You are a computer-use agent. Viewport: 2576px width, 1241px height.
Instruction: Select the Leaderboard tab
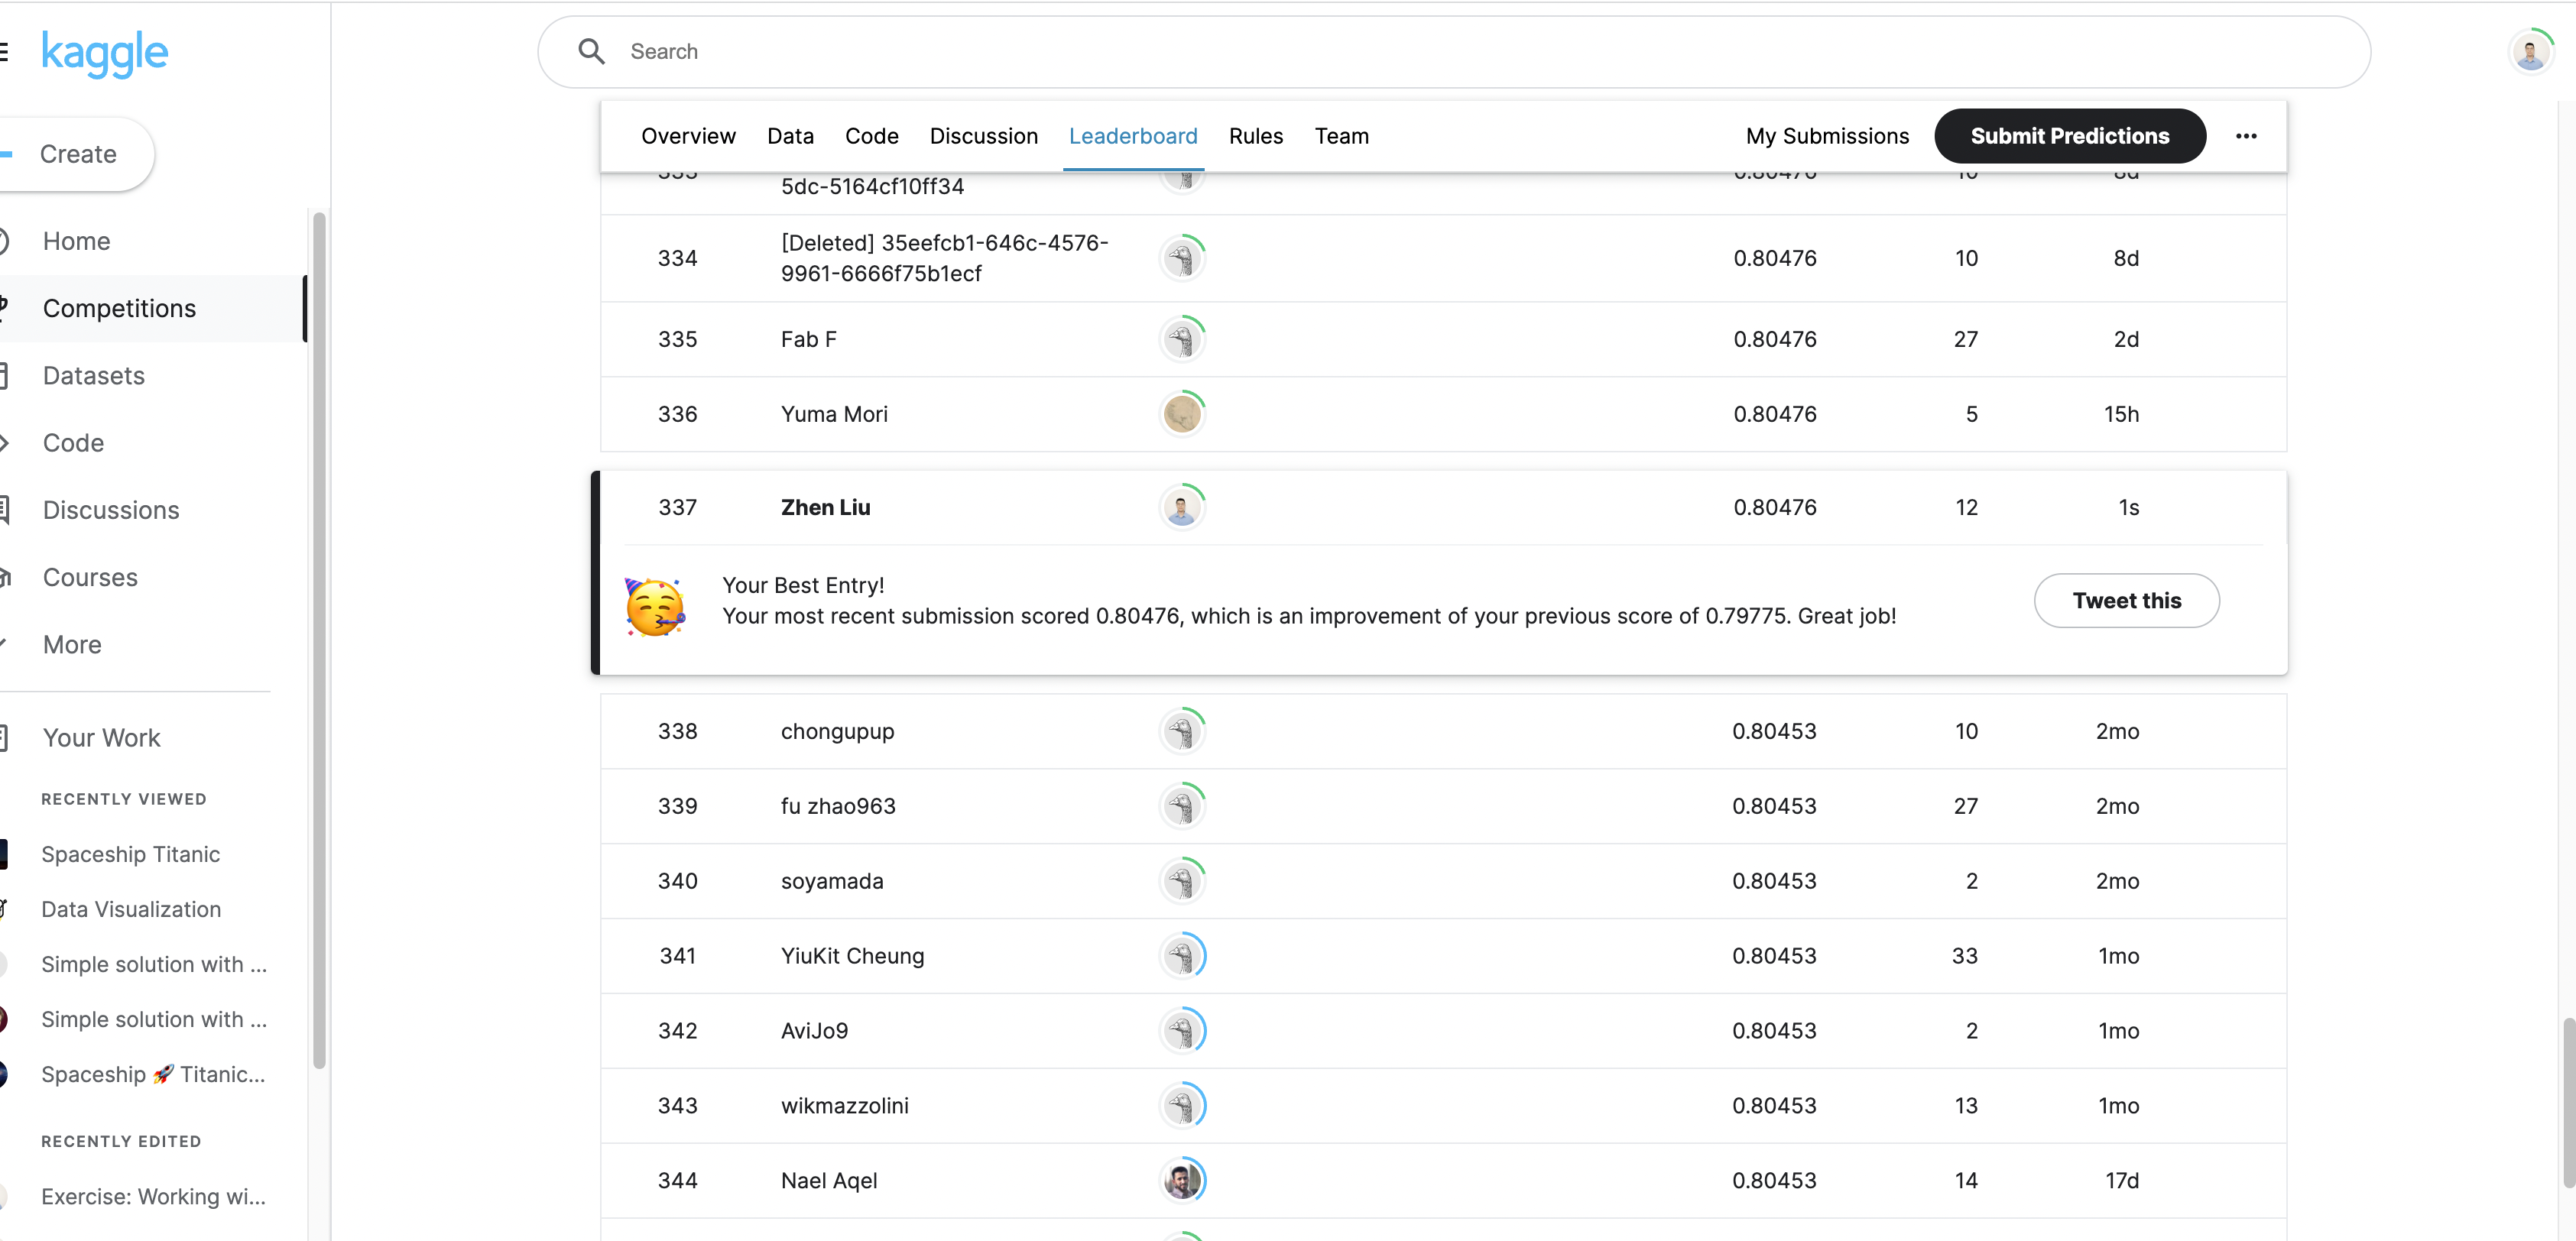(1133, 136)
